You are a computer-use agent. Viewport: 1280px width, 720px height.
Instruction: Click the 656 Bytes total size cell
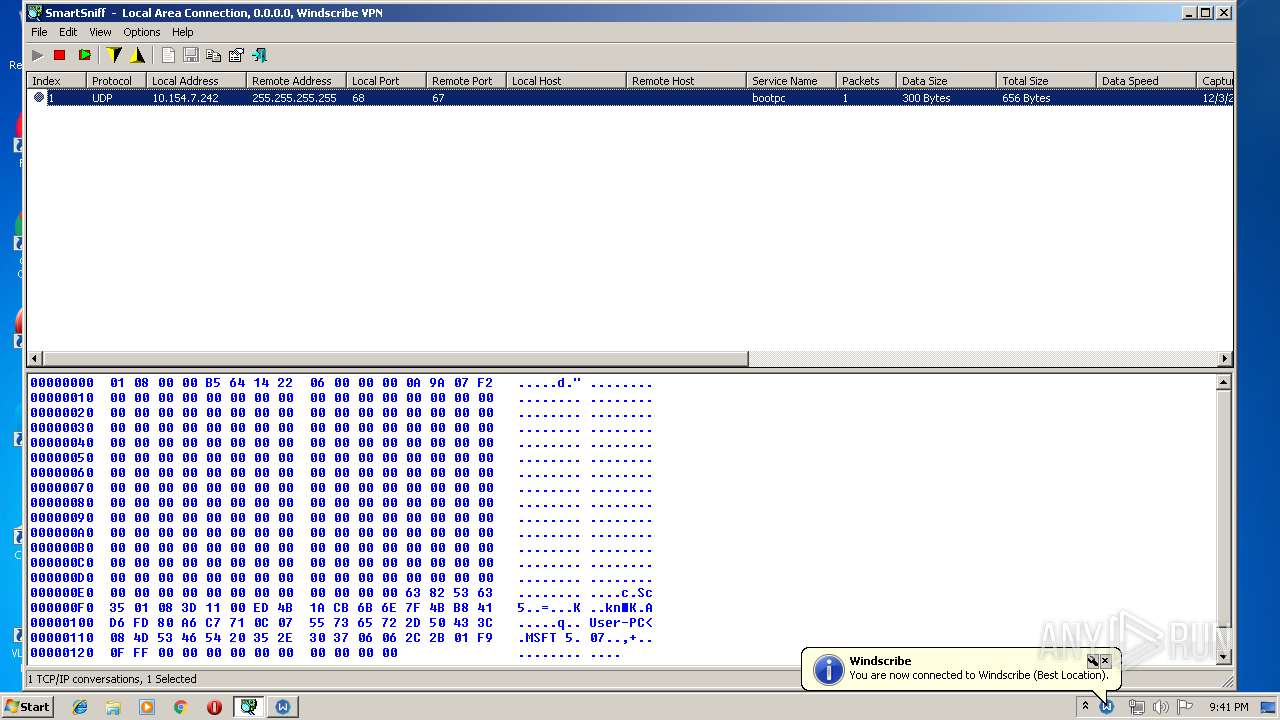click(x=1026, y=98)
